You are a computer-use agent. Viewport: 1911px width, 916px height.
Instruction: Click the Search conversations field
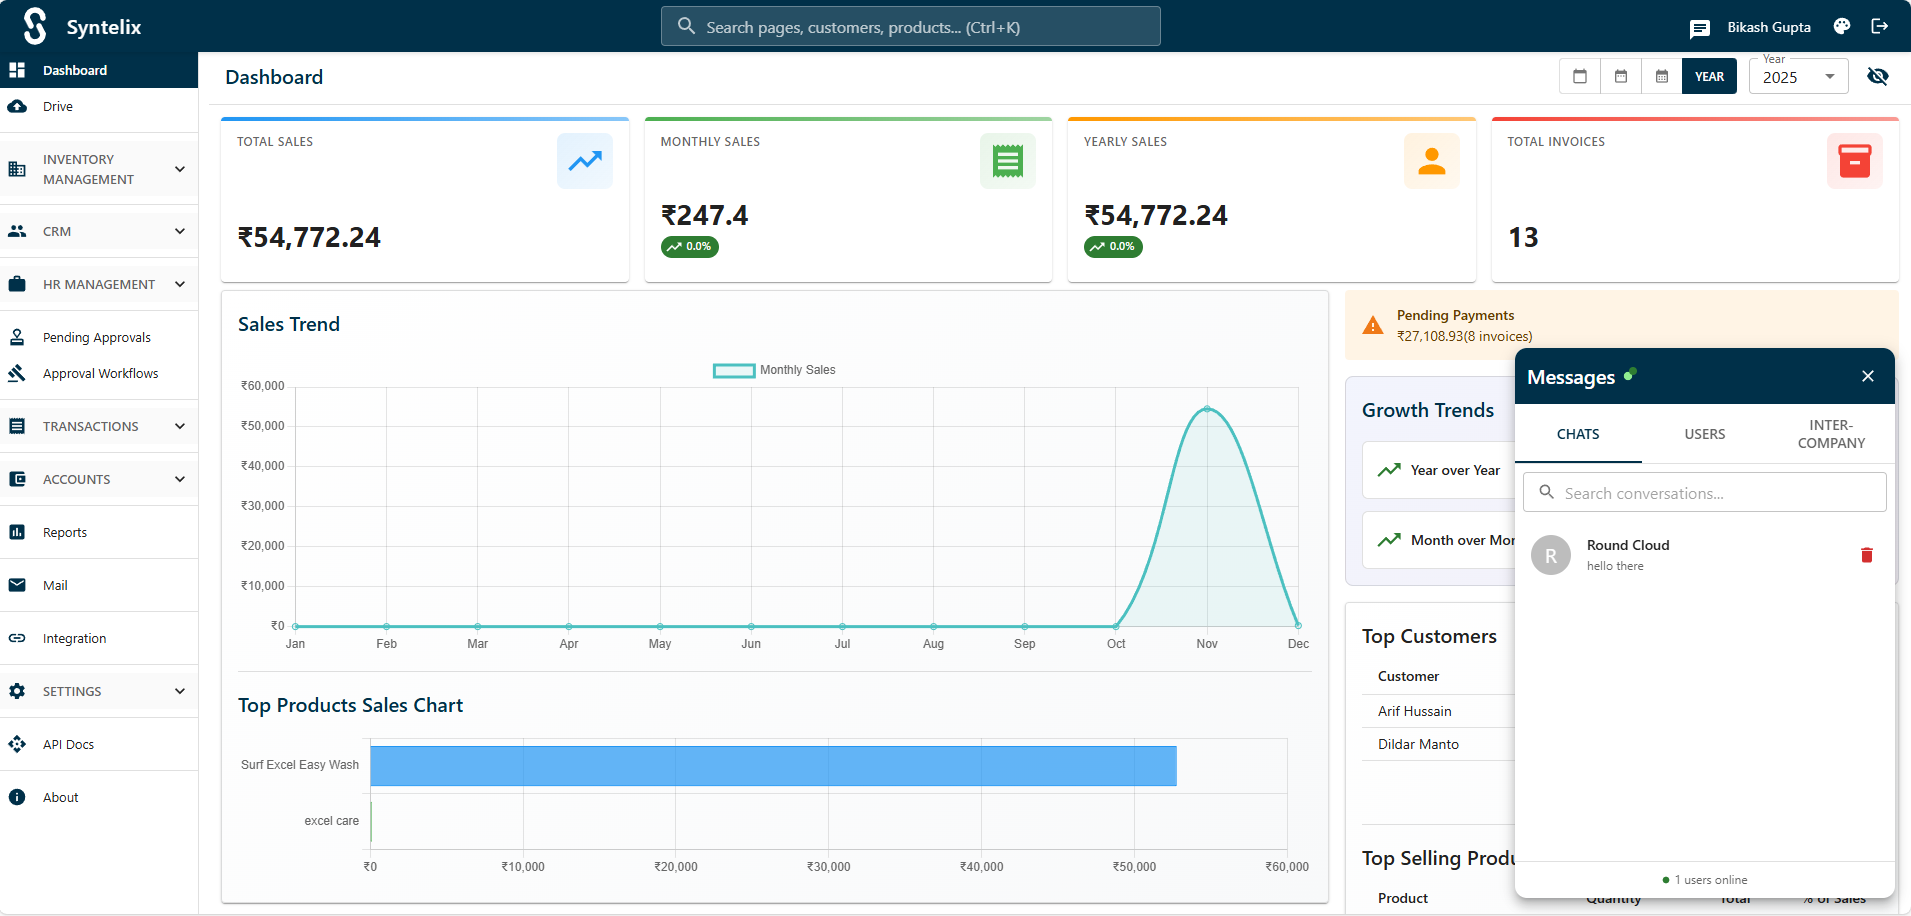(1704, 493)
